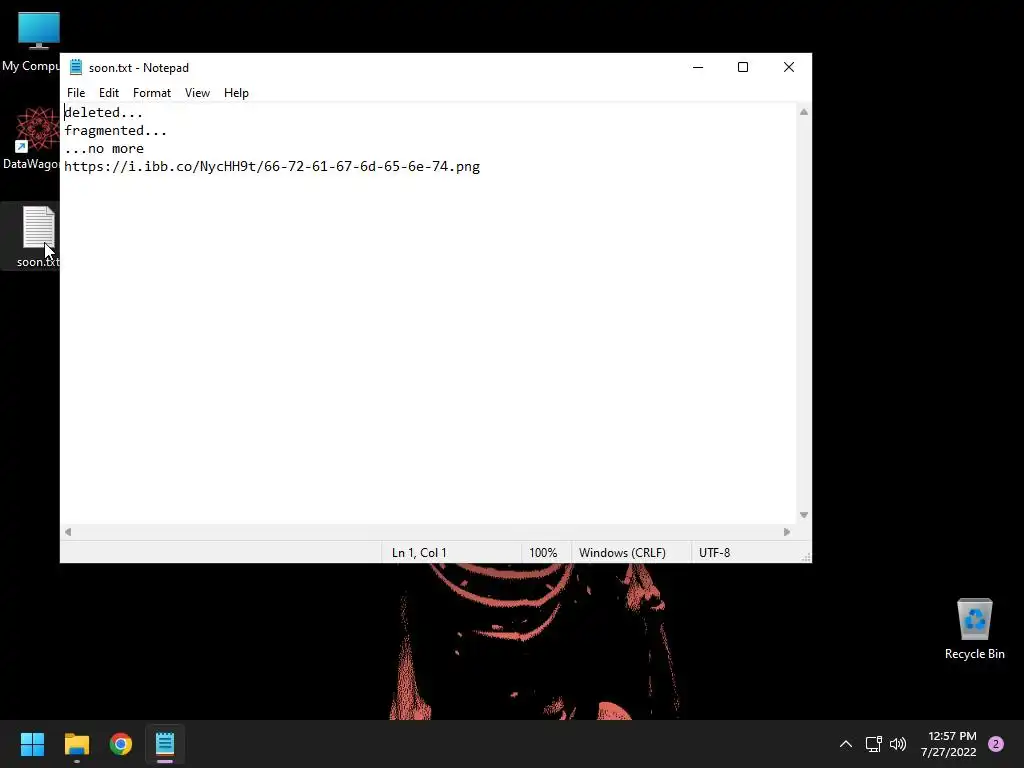Select the DataWagon desktop shortcut
Image resolution: width=1024 pixels, height=768 pixels.
coord(31,138)
